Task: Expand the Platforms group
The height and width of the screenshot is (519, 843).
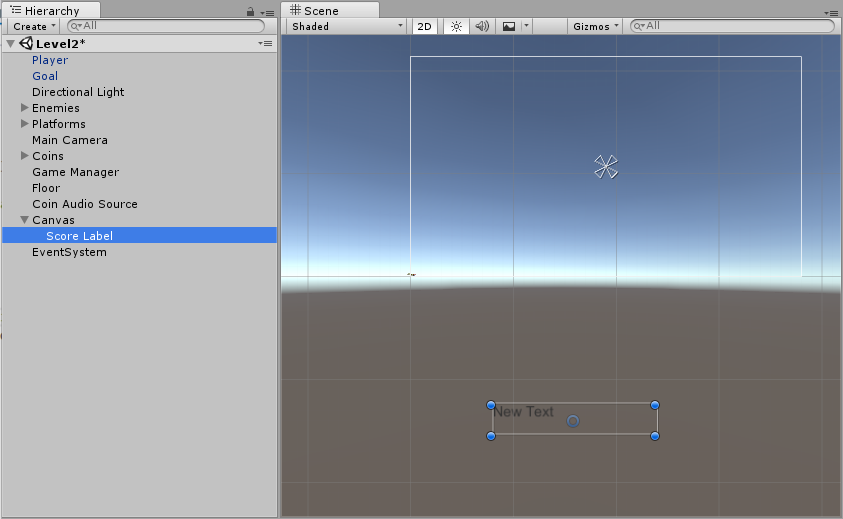Action: pyautogui.click(x=24, y=124)
